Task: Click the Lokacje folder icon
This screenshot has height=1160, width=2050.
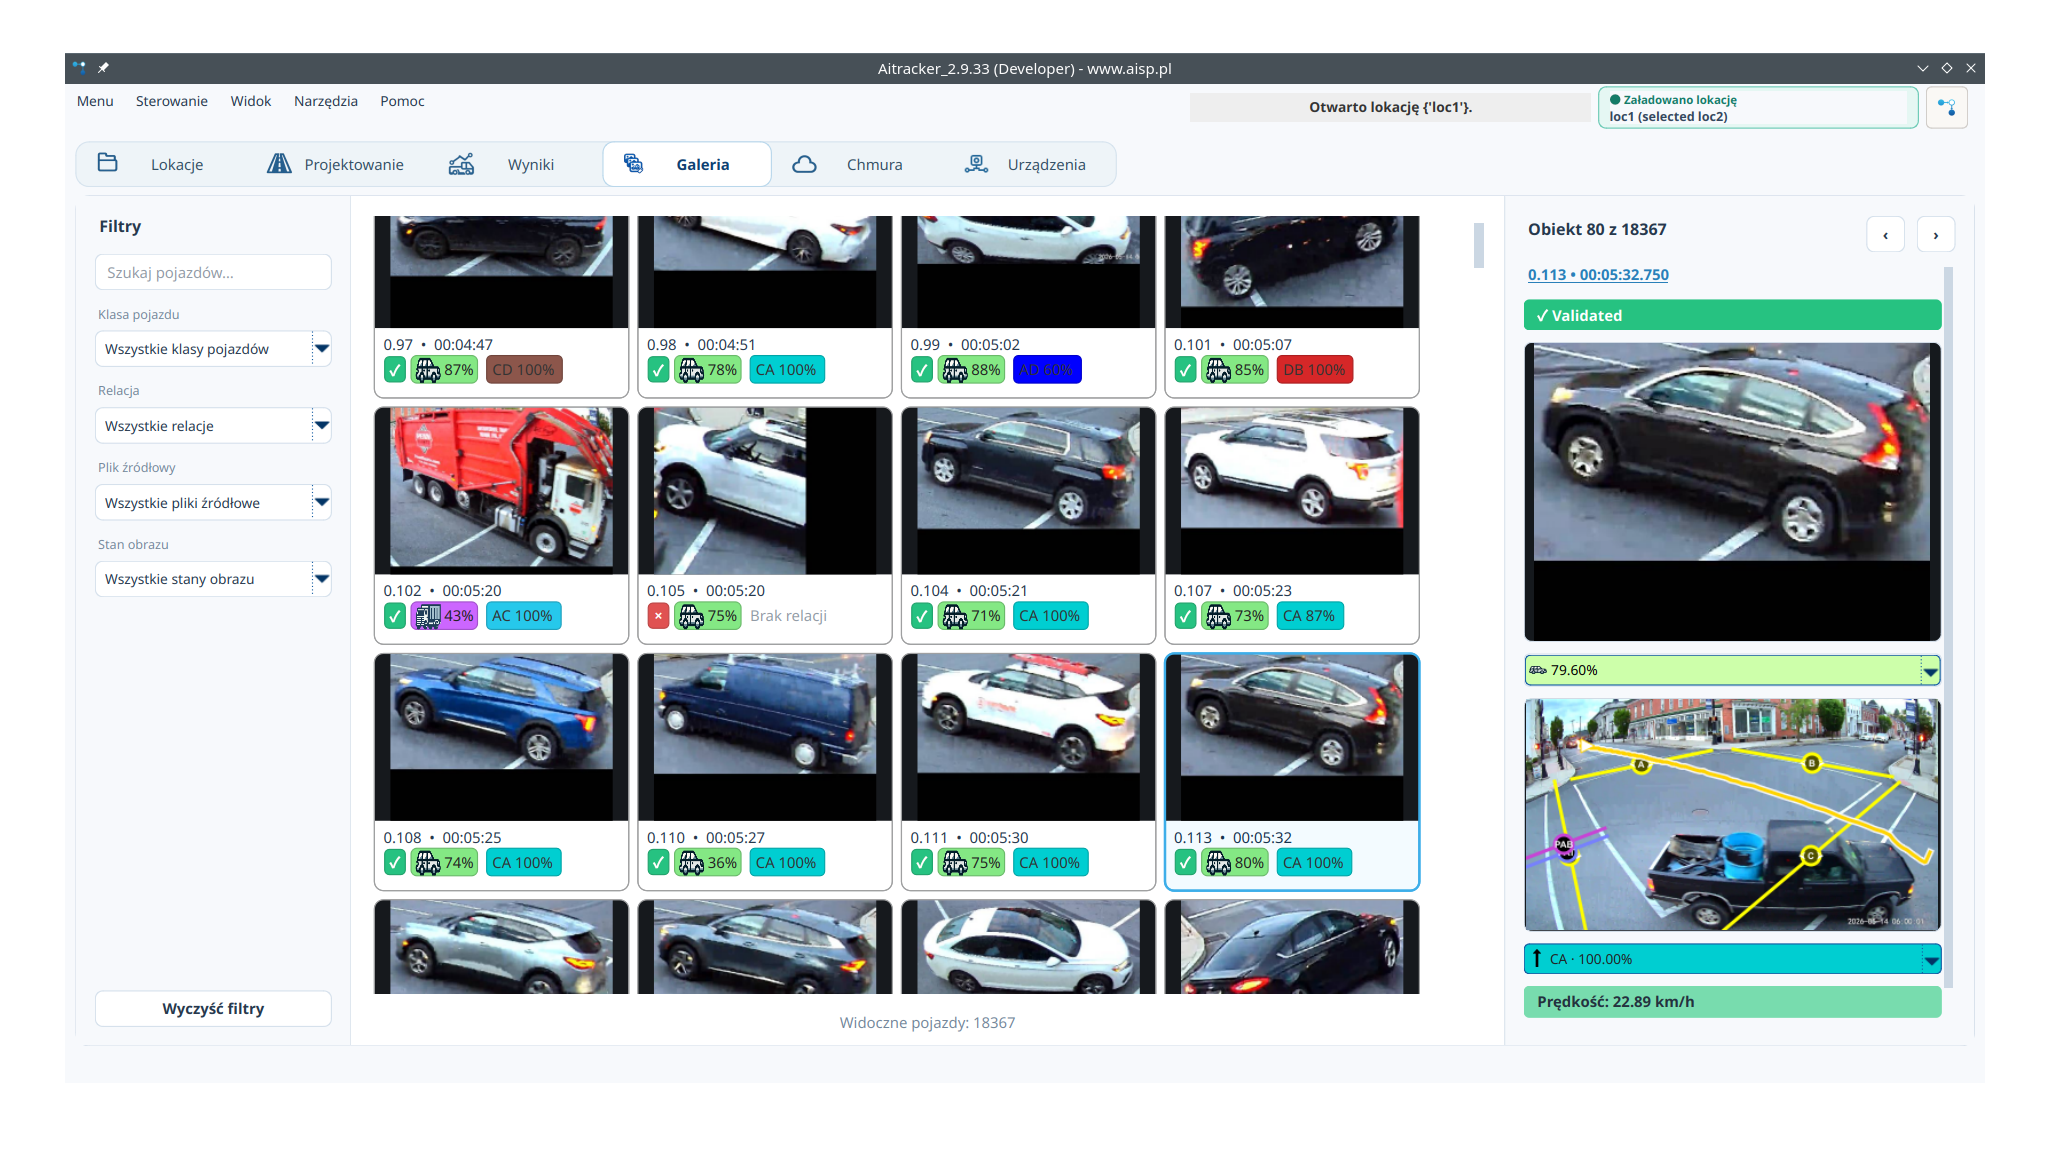Action: click(108, 163)
